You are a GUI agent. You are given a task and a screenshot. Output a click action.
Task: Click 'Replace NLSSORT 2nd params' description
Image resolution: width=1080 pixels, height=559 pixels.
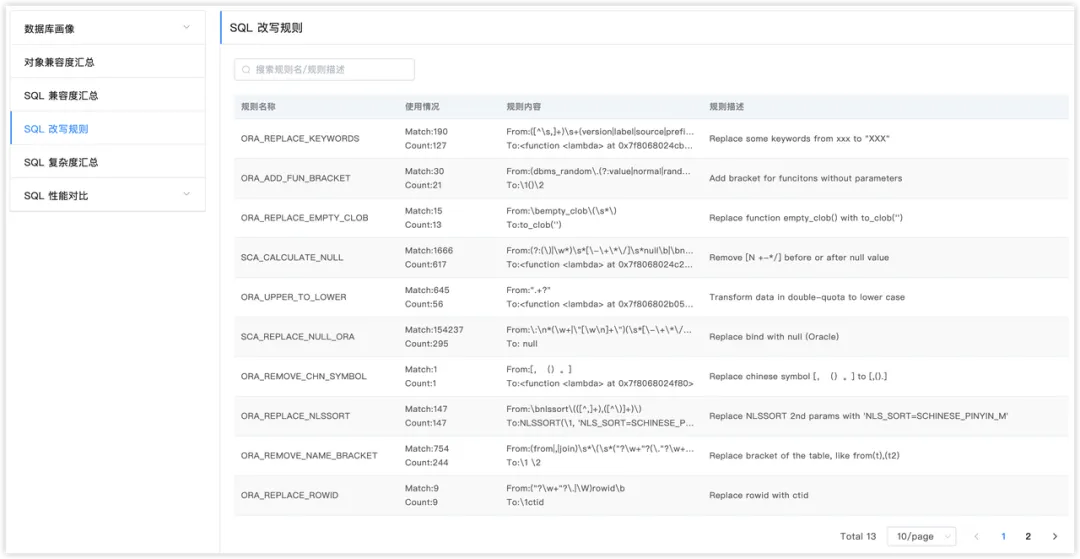(858, 416)
